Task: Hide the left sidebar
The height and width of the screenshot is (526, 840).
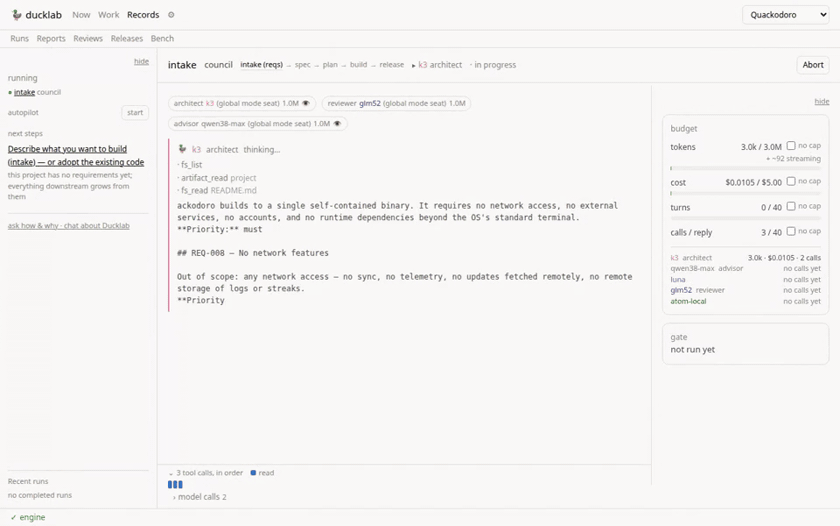Action: point(141,62)
